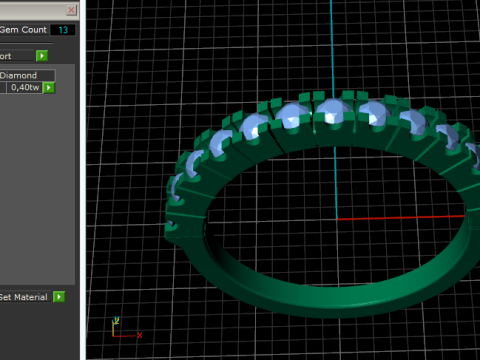
Task: Click the green arrow beside 0,40tw
Action: tap(49, 88)
